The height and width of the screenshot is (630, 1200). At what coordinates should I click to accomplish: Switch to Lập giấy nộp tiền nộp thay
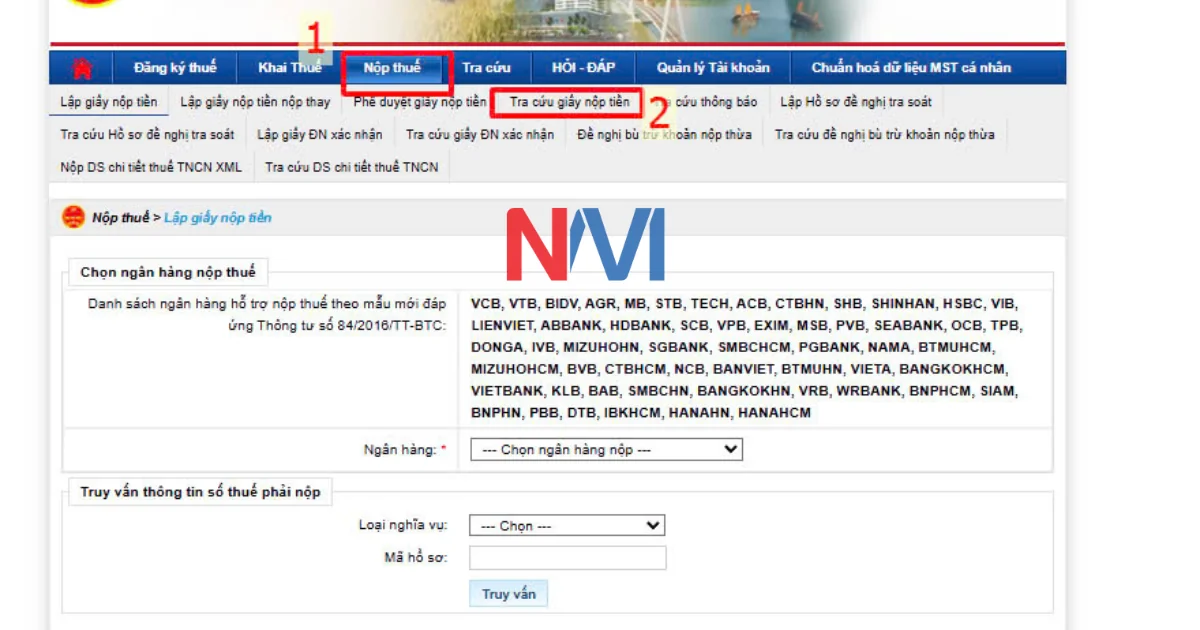(255, 102)
